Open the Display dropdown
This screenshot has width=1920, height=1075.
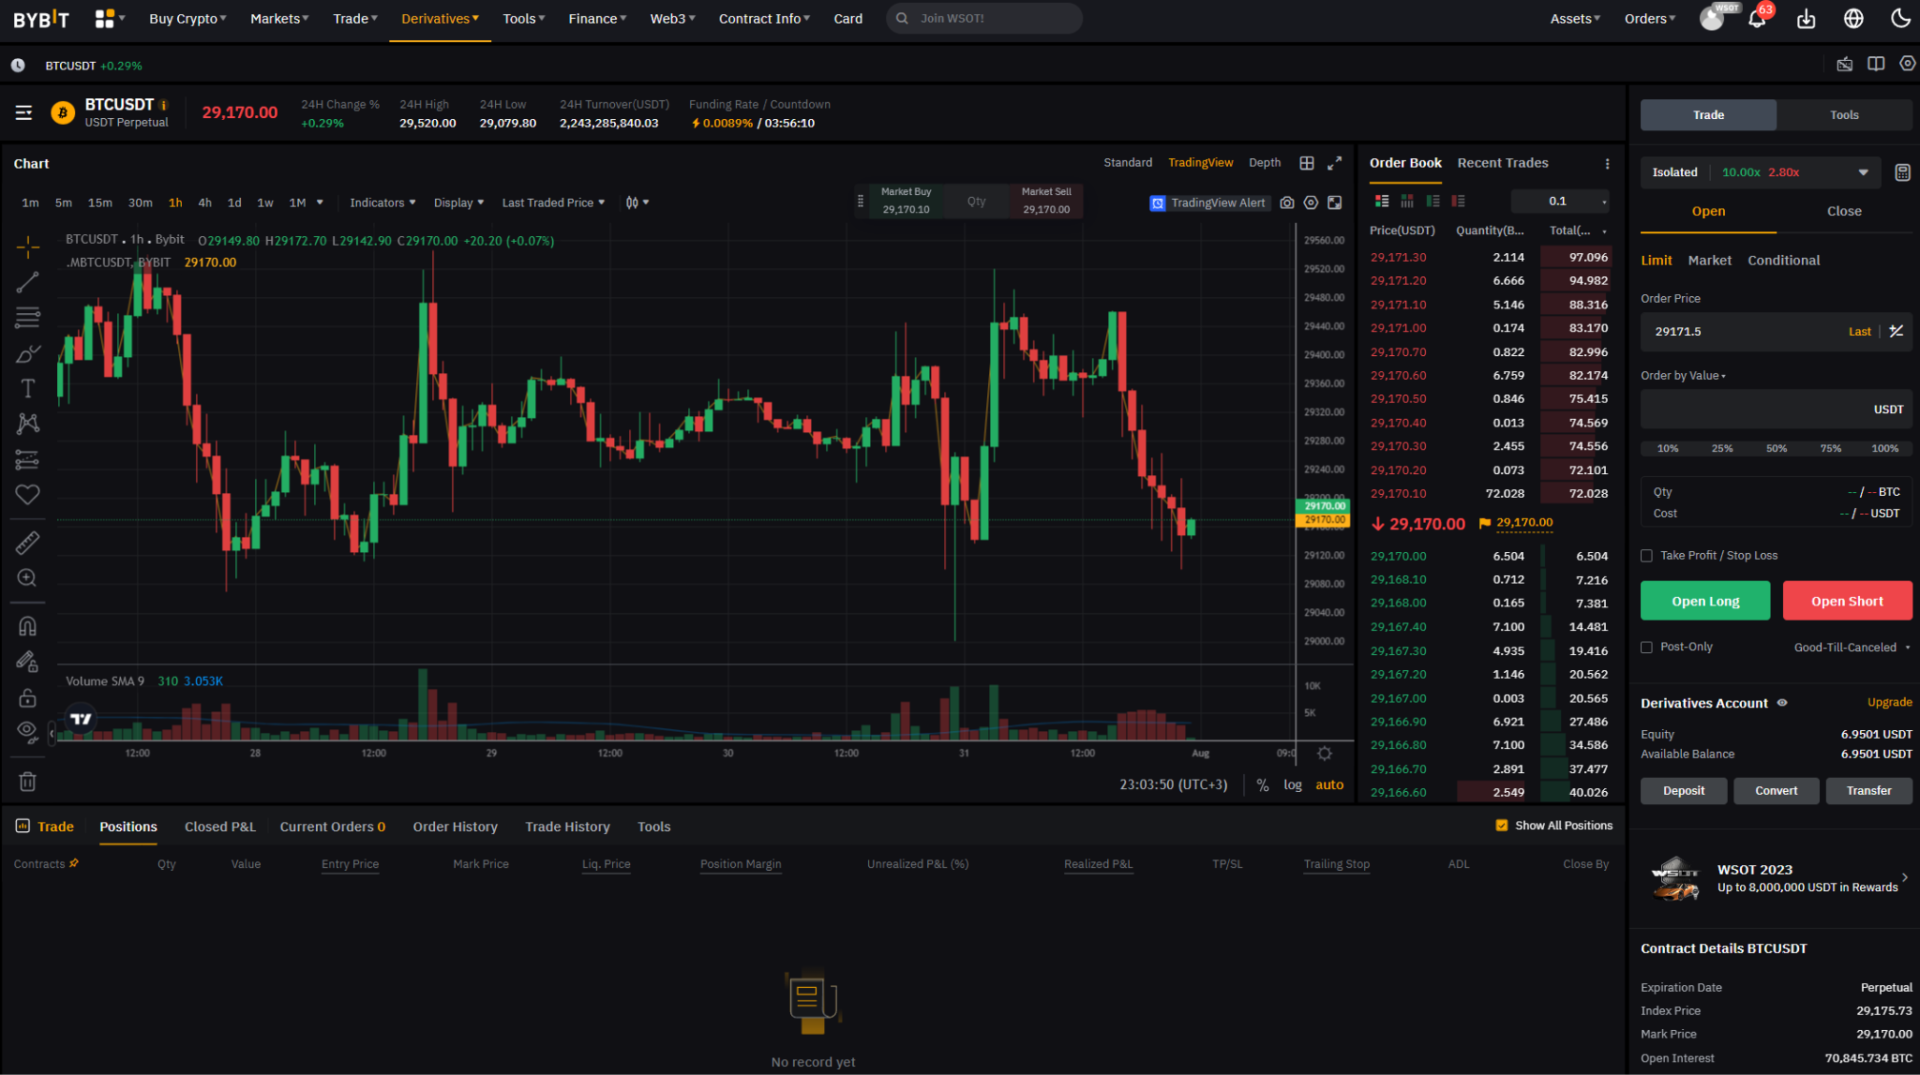pyautogui.click(x=458, y=202)
